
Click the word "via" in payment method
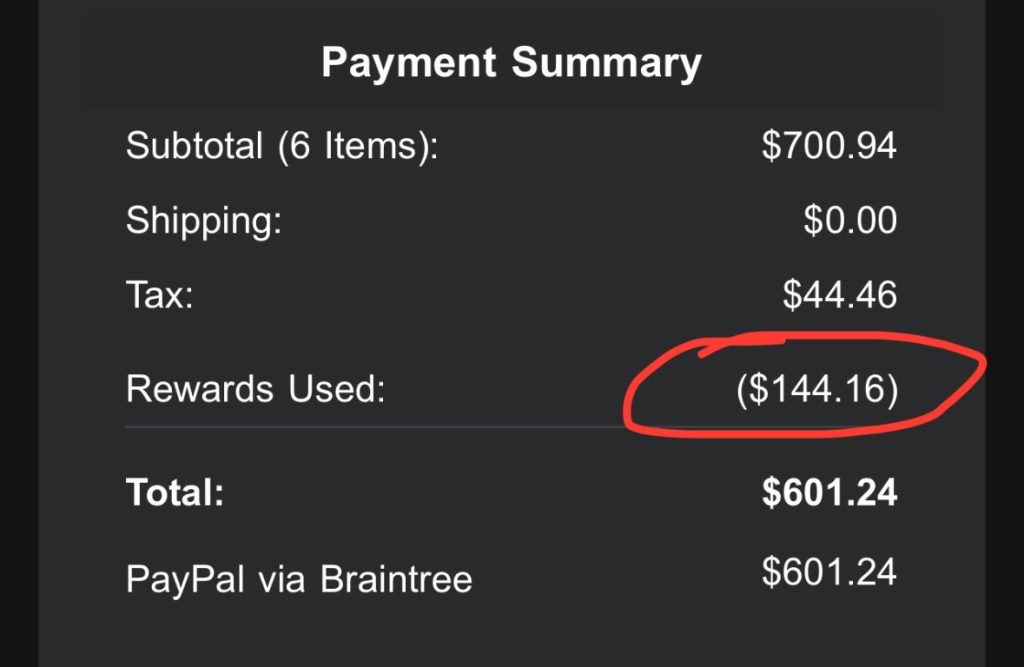click(x=279, y=579)
